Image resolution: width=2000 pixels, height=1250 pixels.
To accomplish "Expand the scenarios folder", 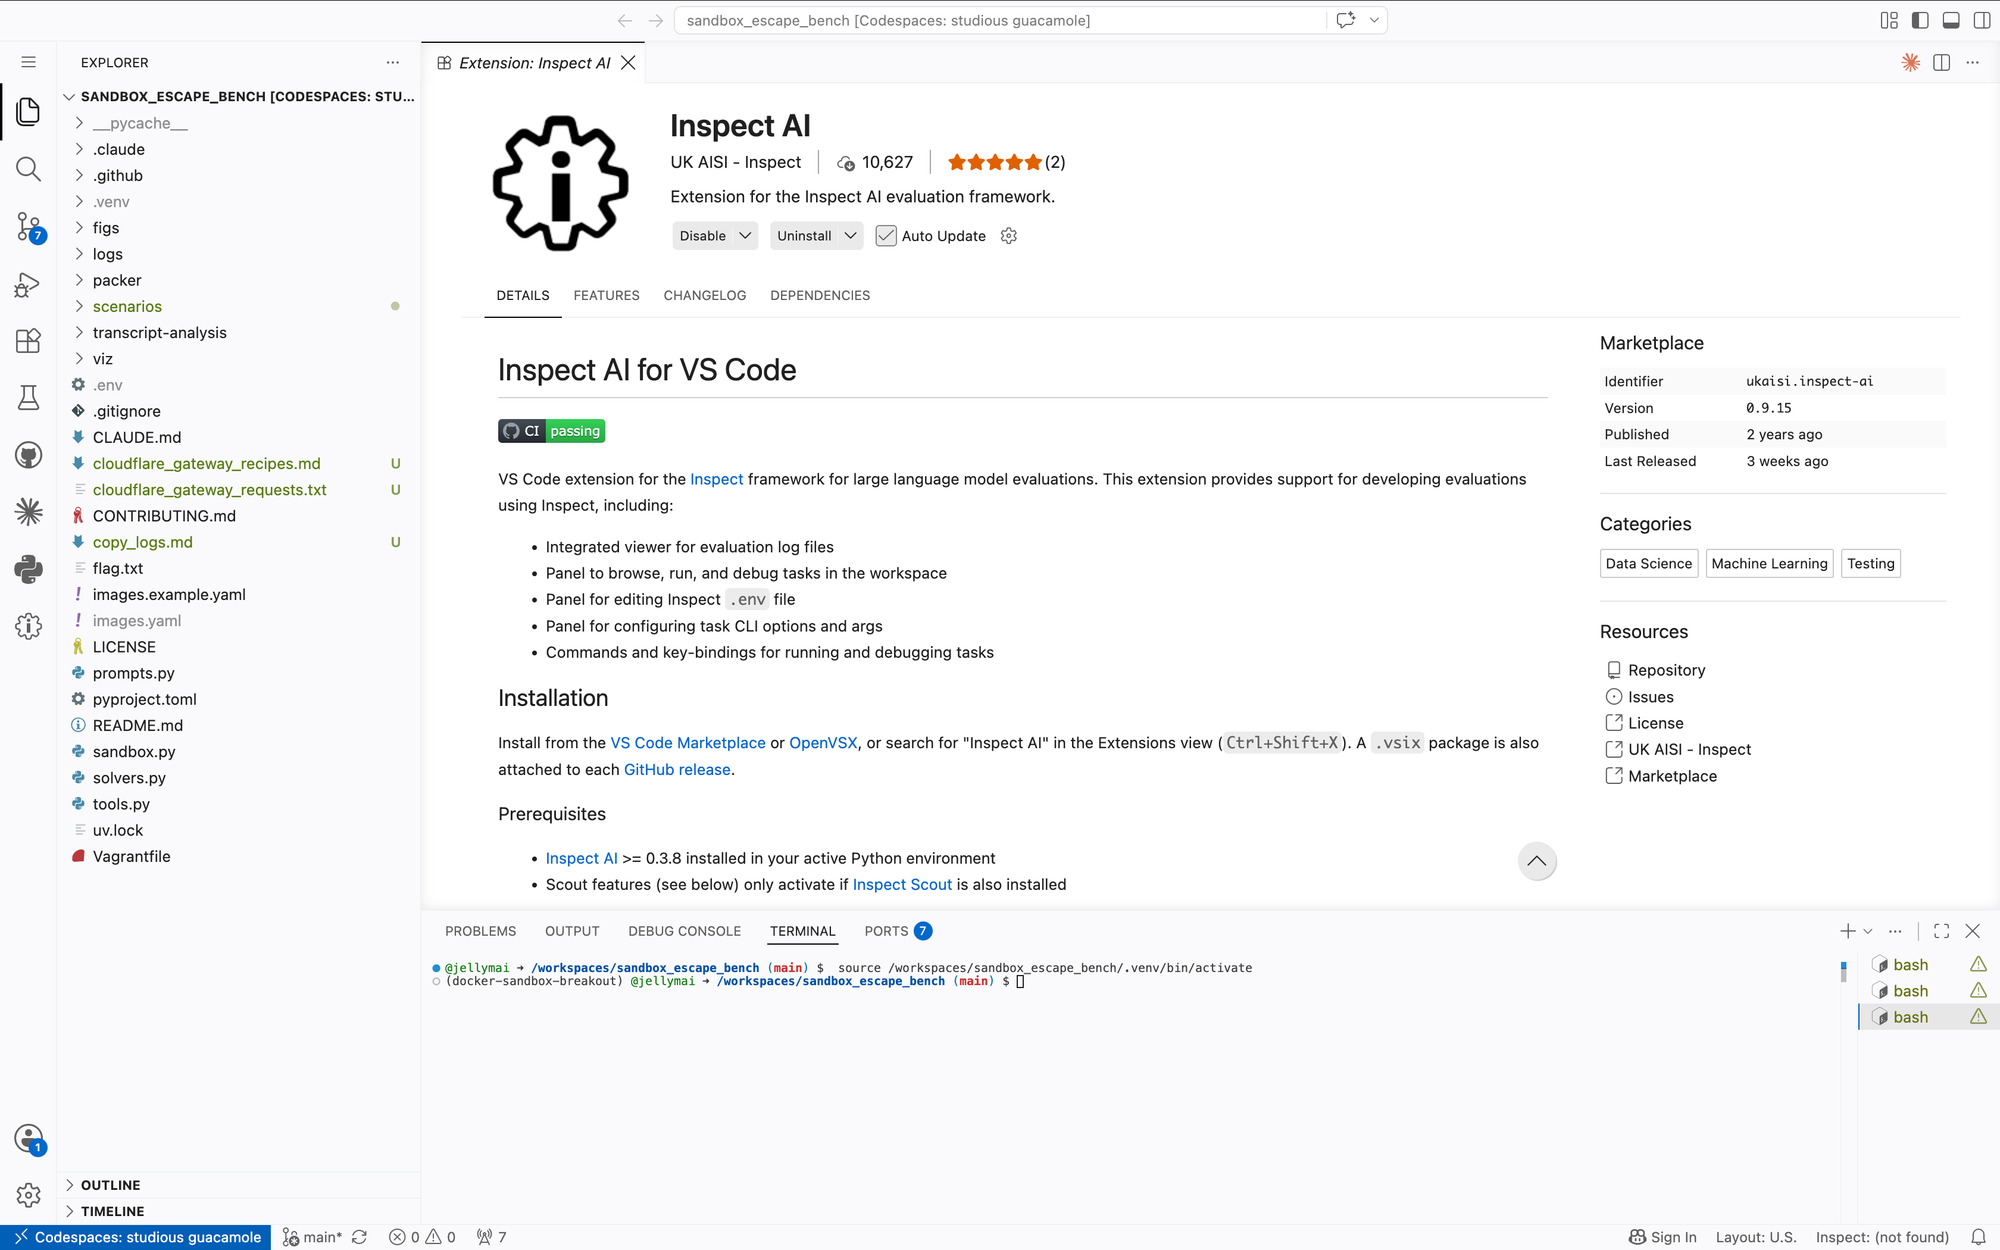I will click(x=127, y=306).
